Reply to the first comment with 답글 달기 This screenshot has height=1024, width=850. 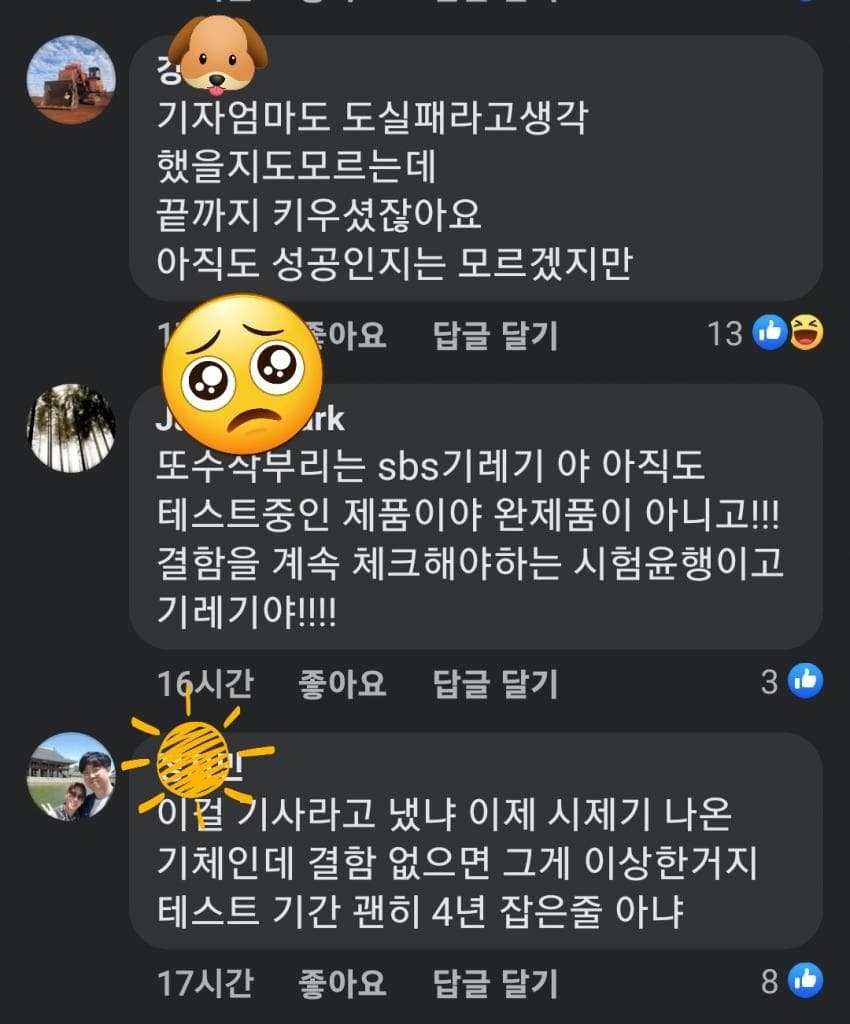pyautogui.click(x=496, y=335)
